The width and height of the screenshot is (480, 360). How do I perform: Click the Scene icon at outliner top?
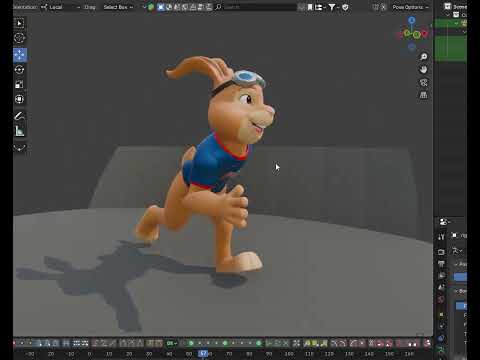[x=448, y=6]
